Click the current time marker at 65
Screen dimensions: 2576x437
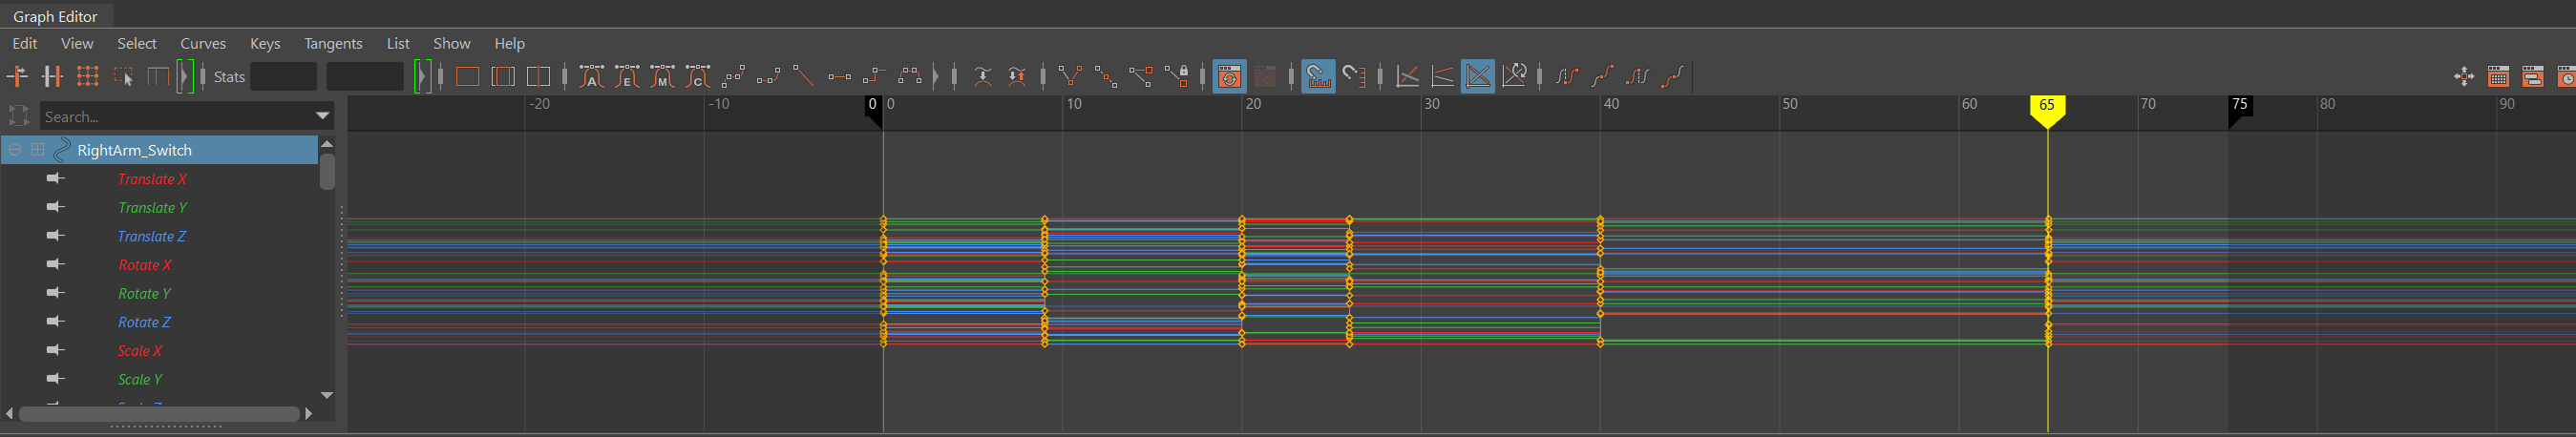(x=2047, y=110)
